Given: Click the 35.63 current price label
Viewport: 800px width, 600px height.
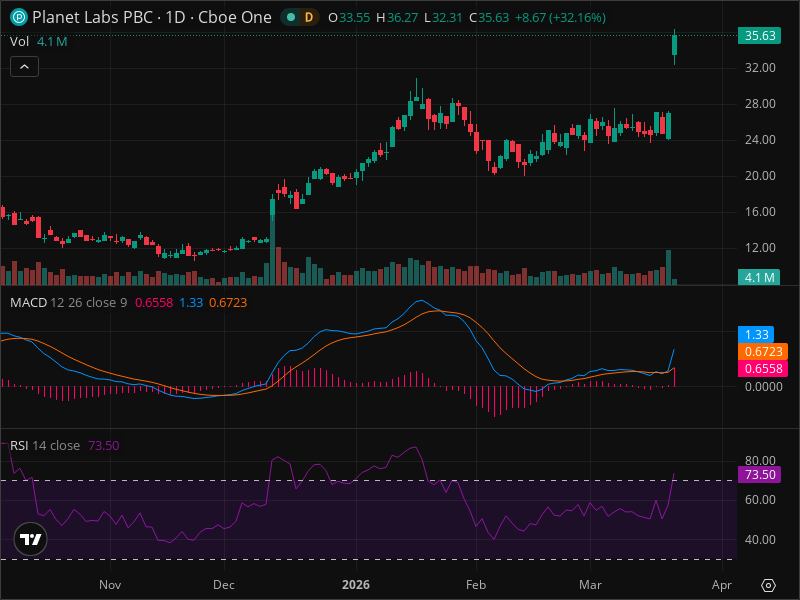Looking at the screenshot, I should pos(759,36).
